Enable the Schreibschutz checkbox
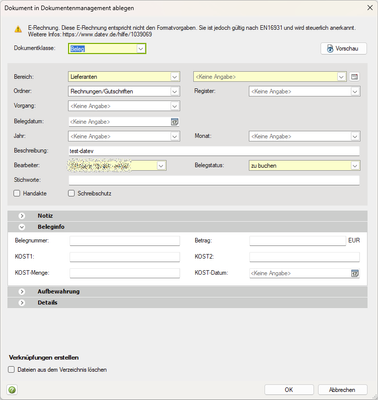This screenshot has width=378, height=400. [x=71, y=193]
